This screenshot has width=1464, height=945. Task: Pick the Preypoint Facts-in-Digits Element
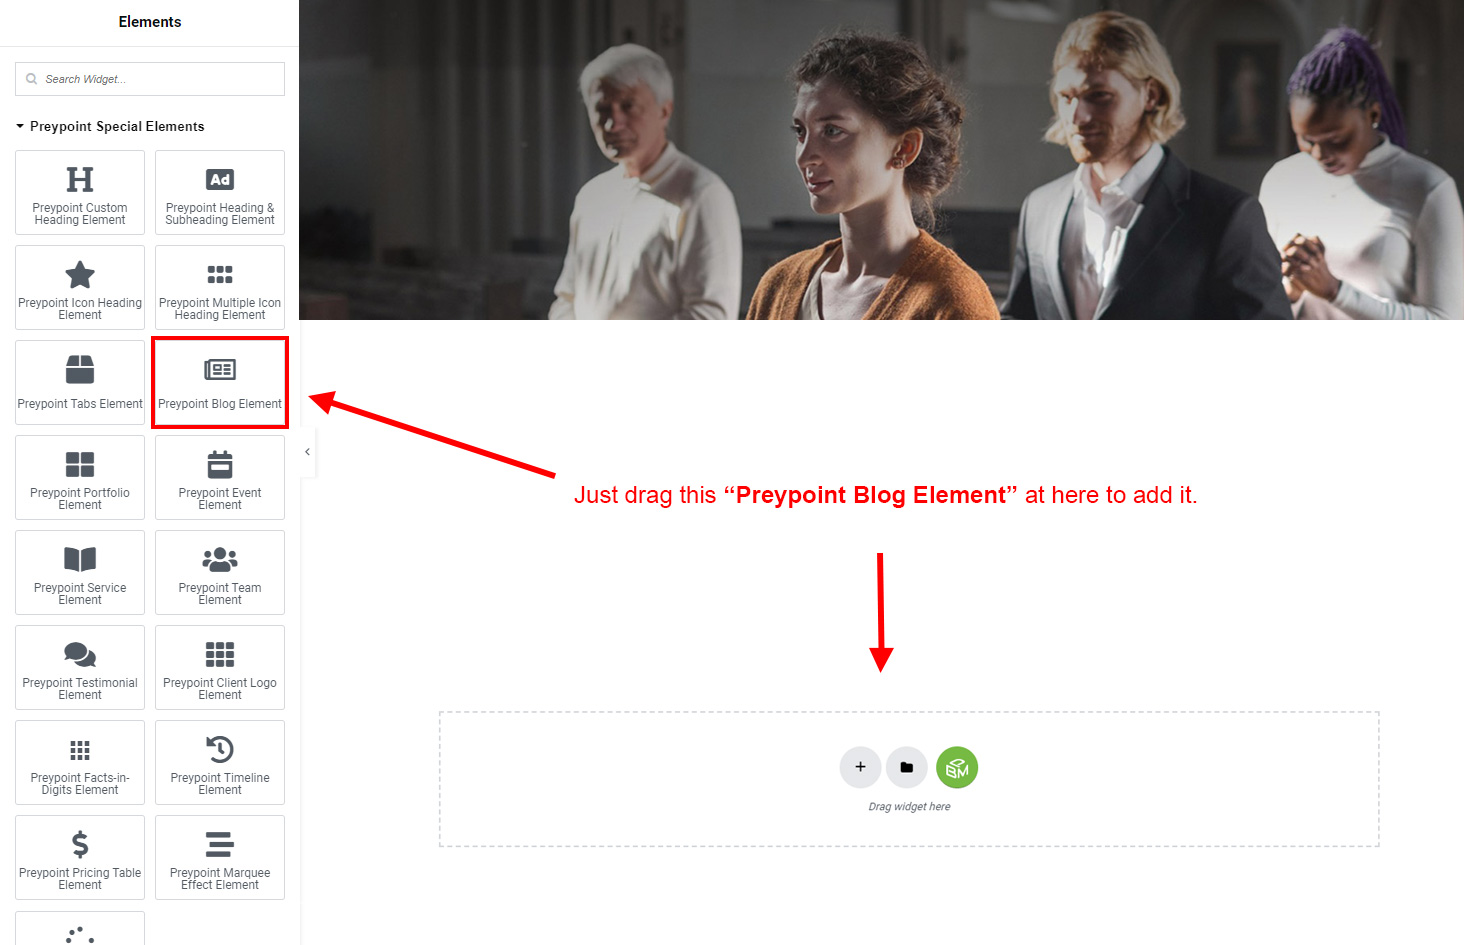point(80,762)
